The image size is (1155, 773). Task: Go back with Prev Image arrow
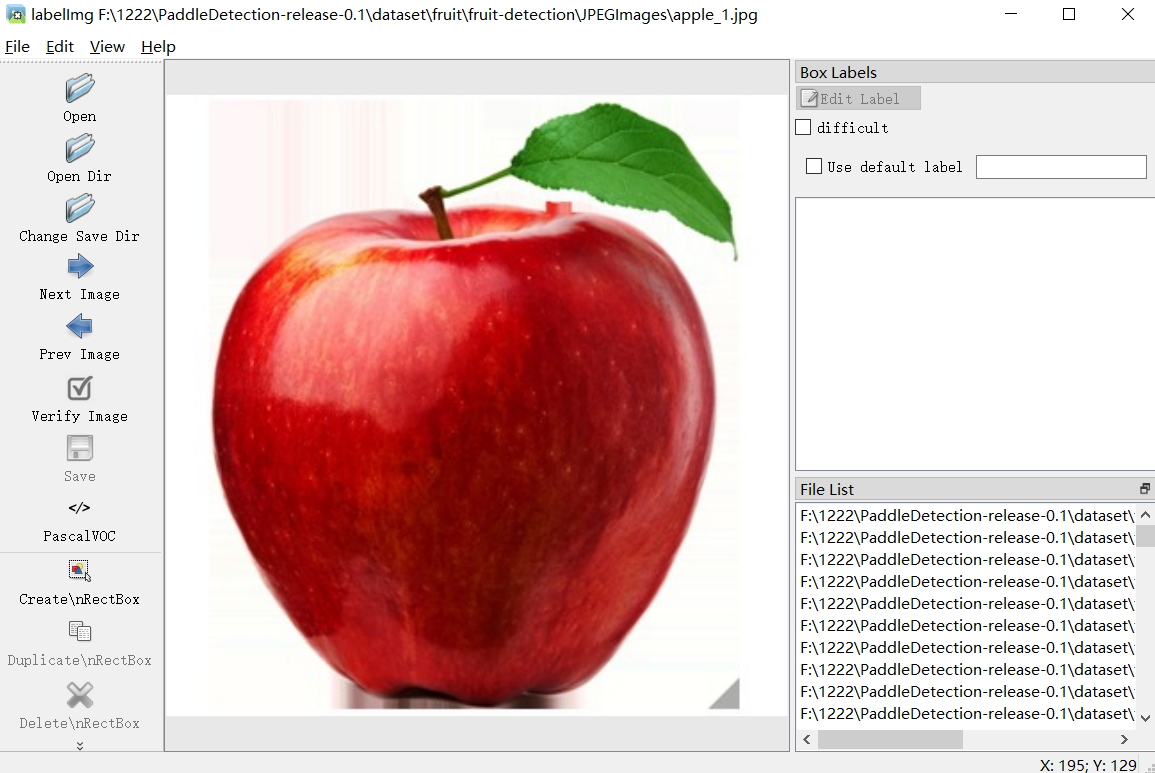pos(80,326)
